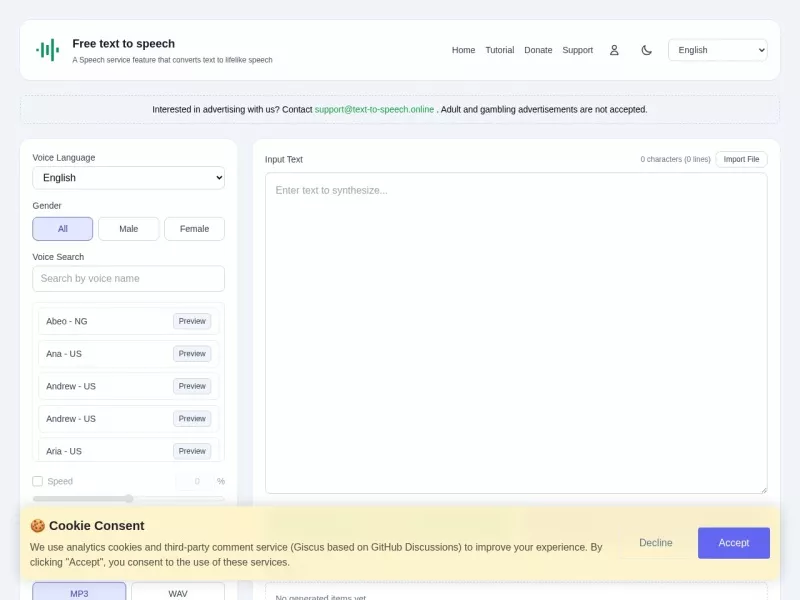The height and width of the screenshot is (600, 800).
Task: Click the Import File button
Action: coord(741,159)
